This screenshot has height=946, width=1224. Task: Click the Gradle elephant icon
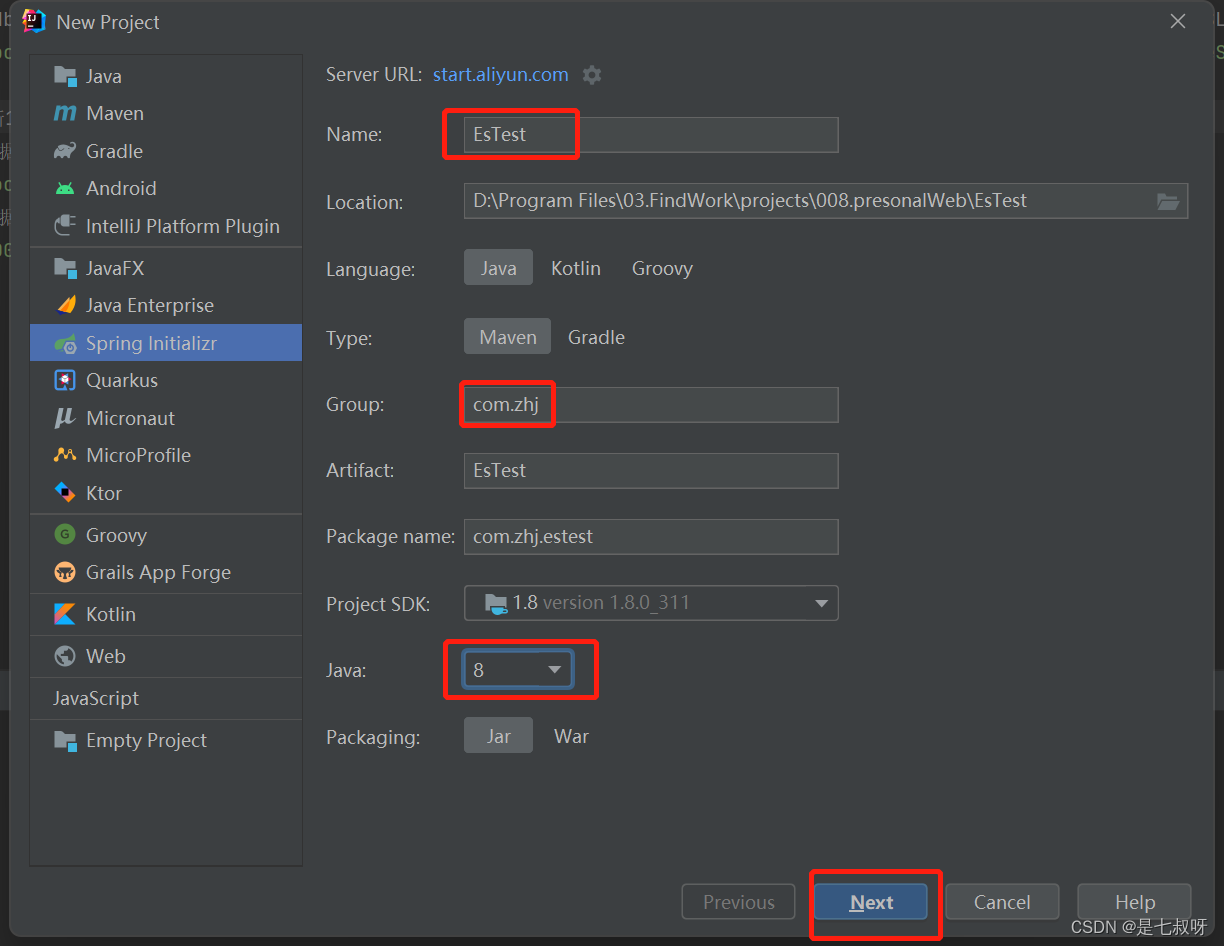[x=65, y=151]
